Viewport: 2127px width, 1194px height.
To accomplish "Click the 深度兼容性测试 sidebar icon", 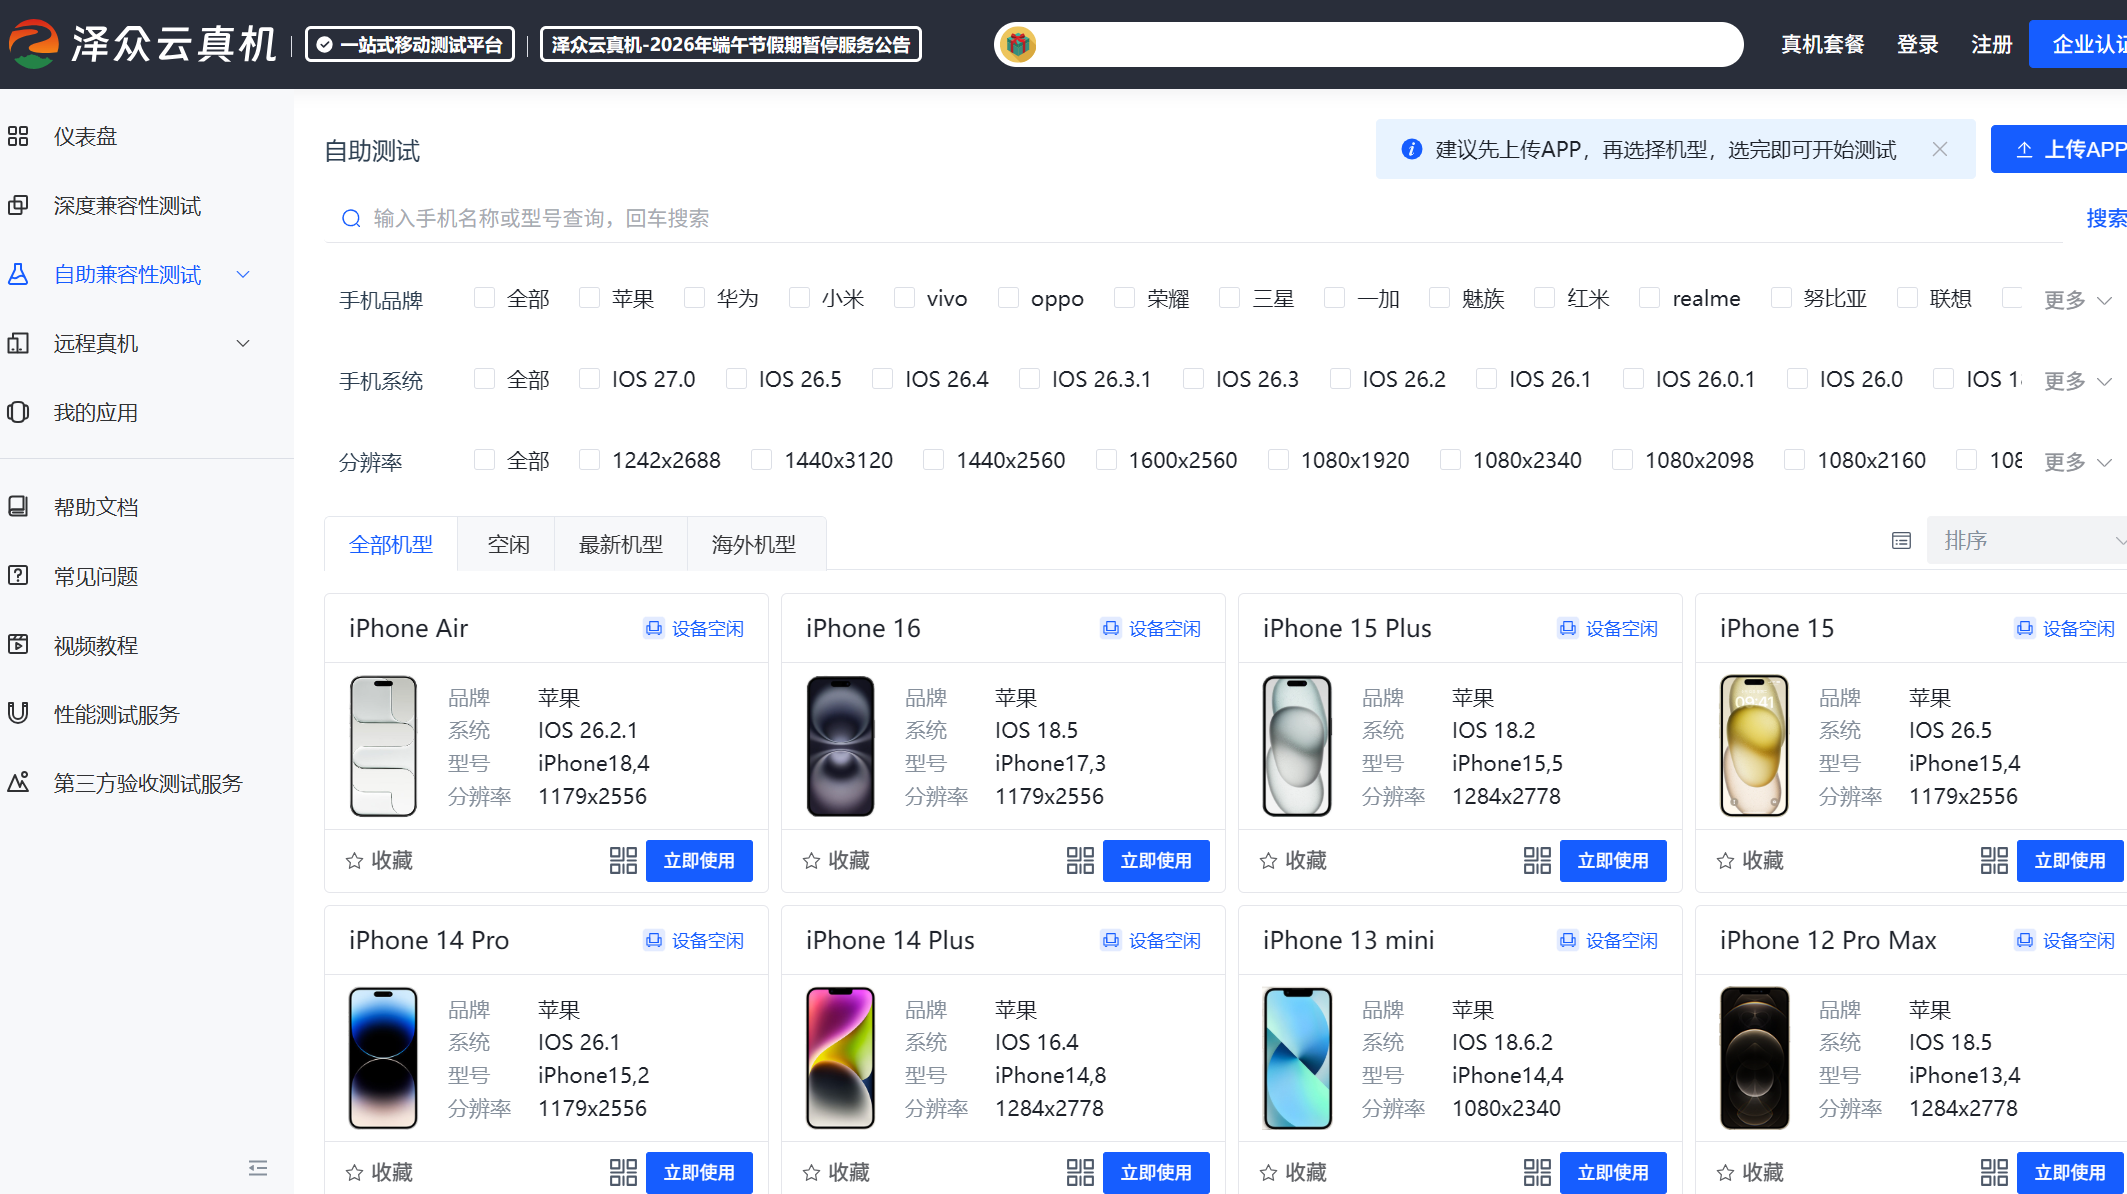I will click(18, 205).
